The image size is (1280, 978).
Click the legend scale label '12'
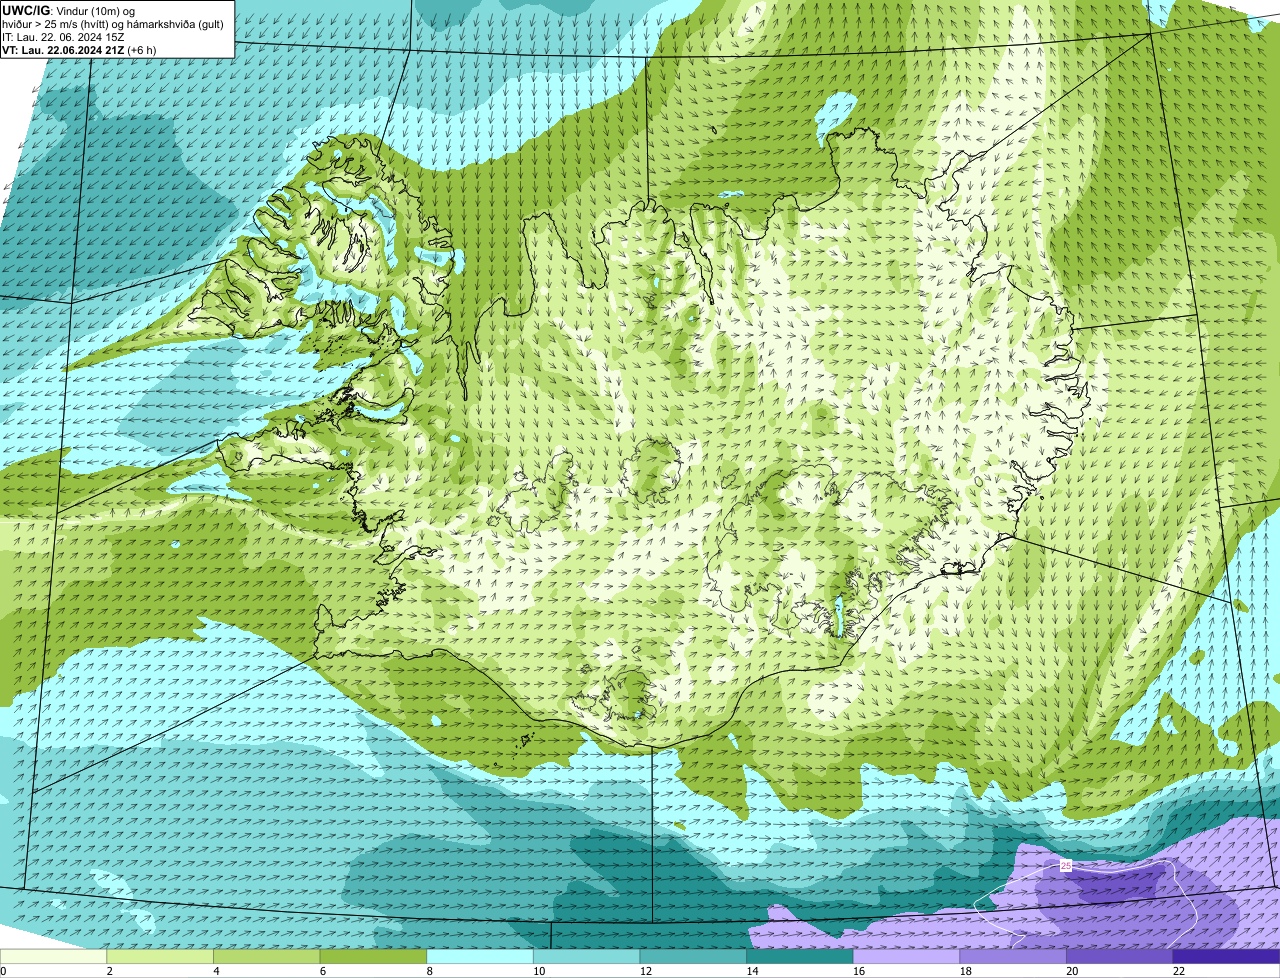(x=646, y=971)
